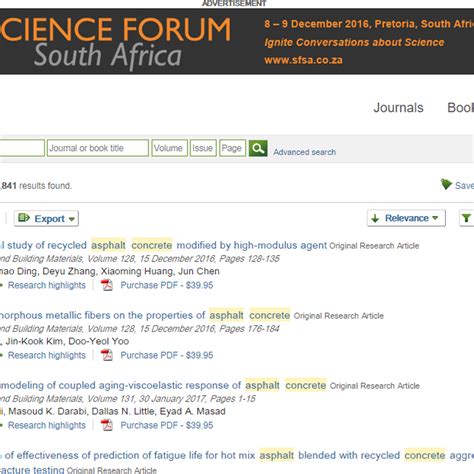The height and width of the screenshot is (474, 474).
Task: Show Research highlights for Pages 1-15 article
Action: tap(47, 425)
